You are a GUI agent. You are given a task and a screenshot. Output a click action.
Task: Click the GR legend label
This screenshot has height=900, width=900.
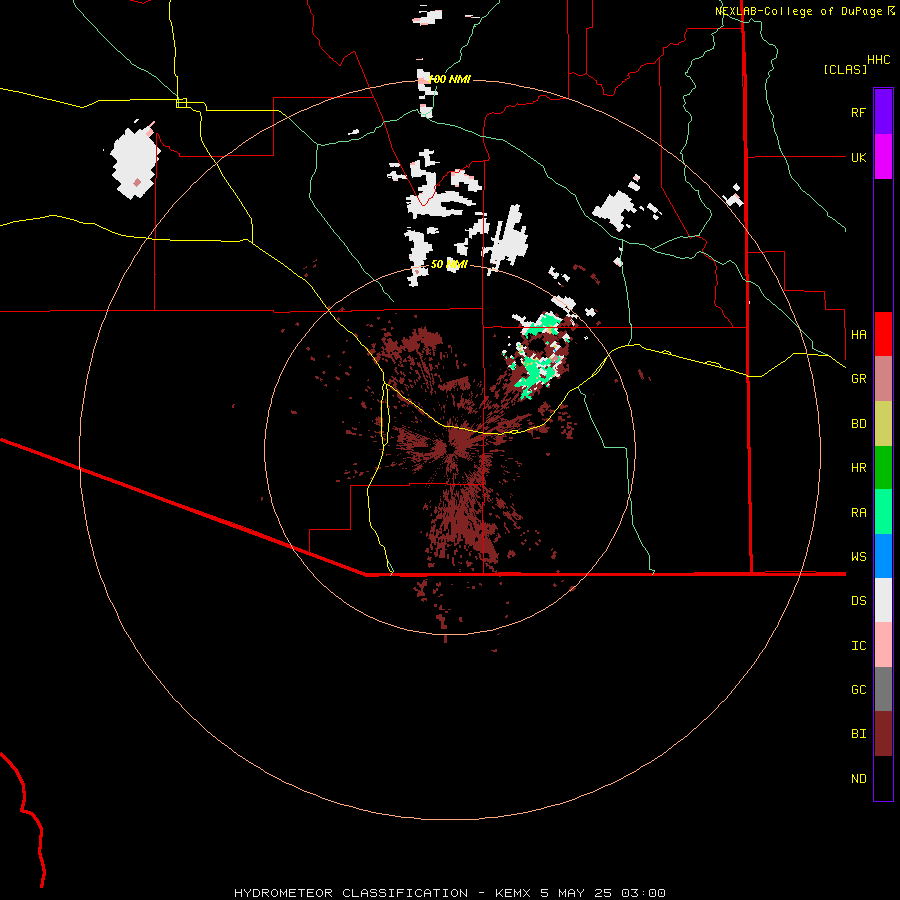858,379
